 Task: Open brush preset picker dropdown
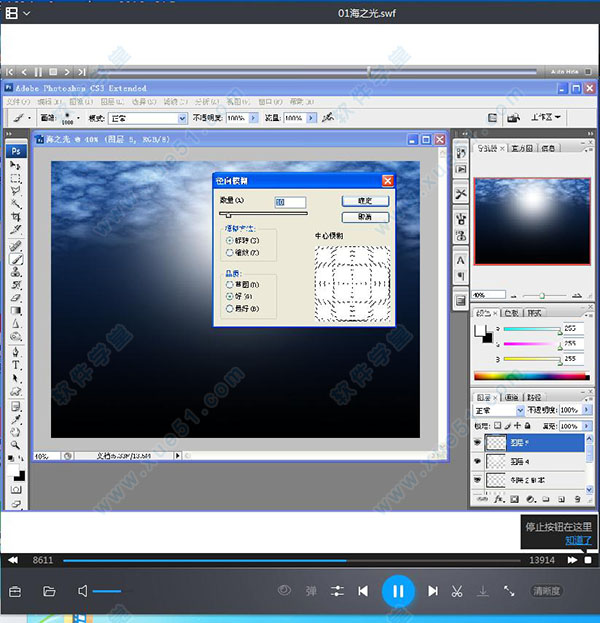(78, 118)
